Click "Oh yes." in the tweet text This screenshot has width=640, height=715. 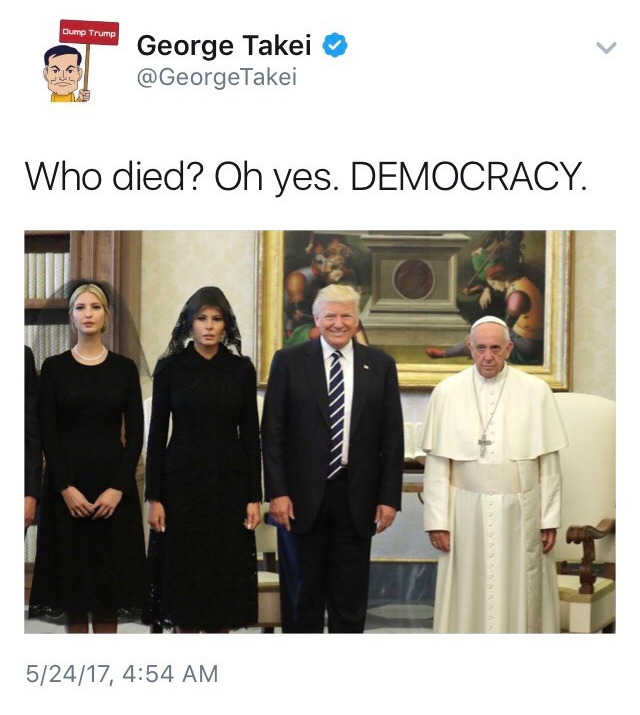point(276,177)
